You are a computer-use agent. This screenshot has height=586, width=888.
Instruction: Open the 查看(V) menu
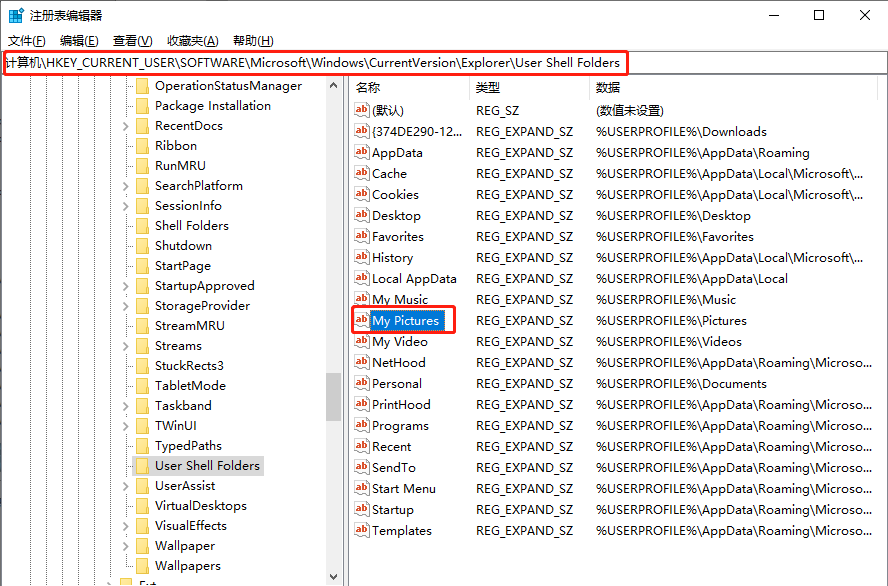pyautogui.click(x=133, y=41)
